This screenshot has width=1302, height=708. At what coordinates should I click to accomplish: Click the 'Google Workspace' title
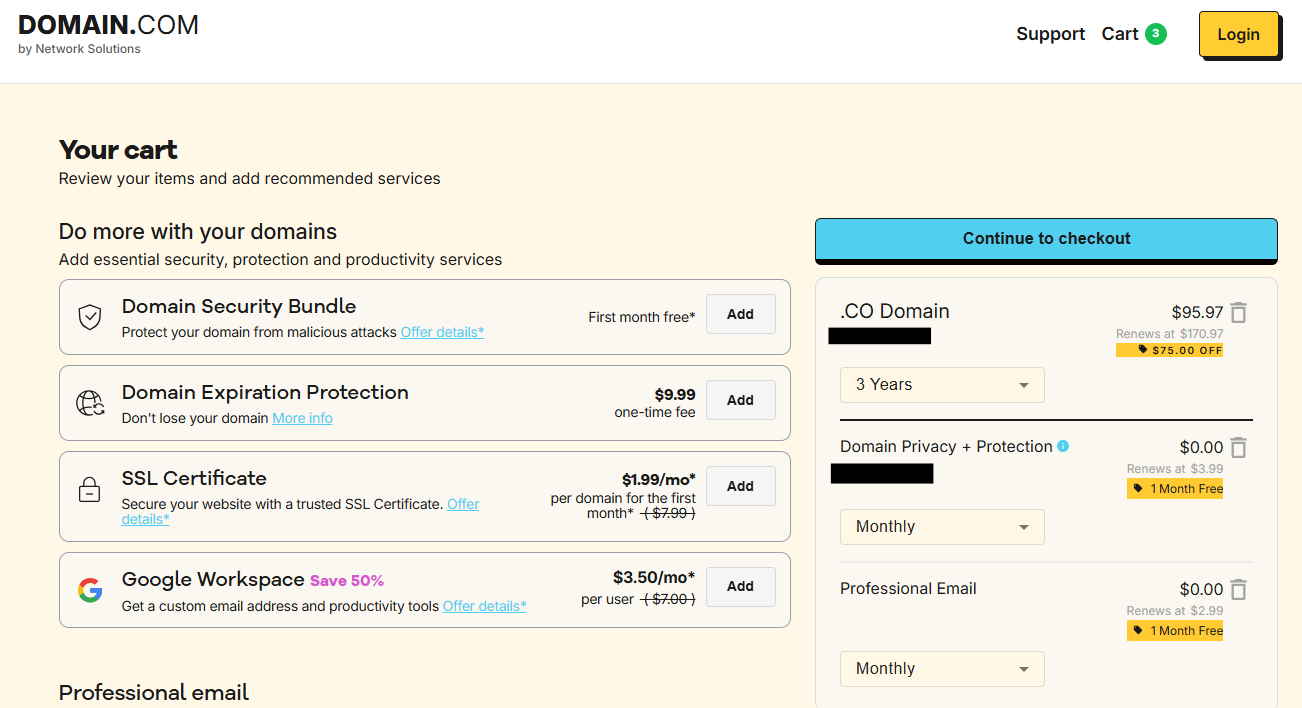[x=213, y=580]
